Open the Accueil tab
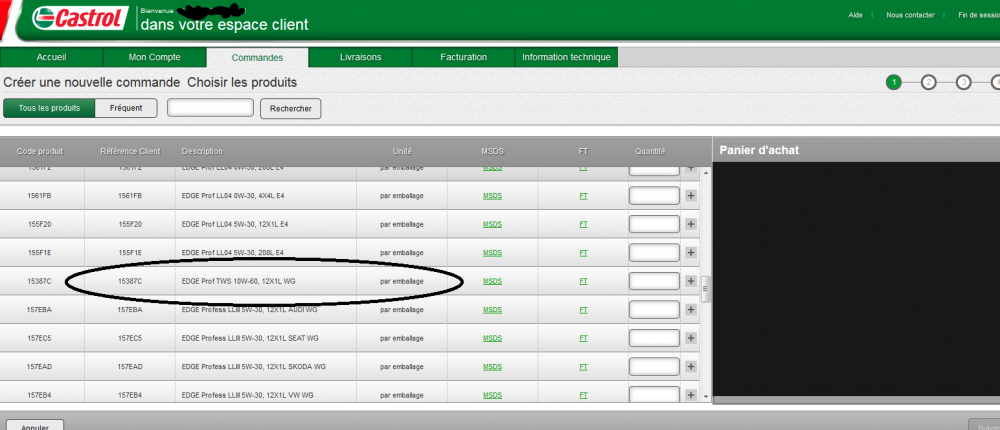This screenshot has height=430, width=1000. click(x=52, y=57)
